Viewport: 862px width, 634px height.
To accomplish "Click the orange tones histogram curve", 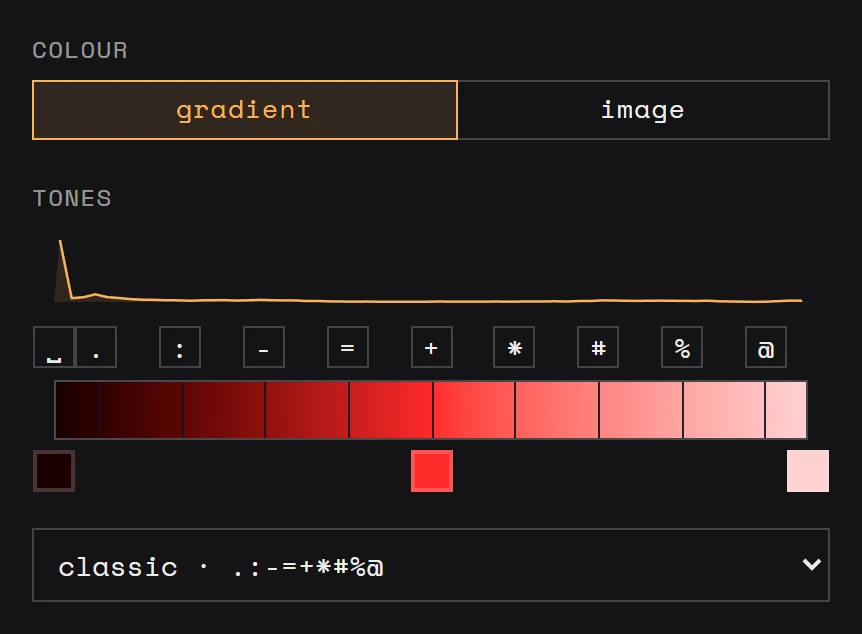I will 428,271.
